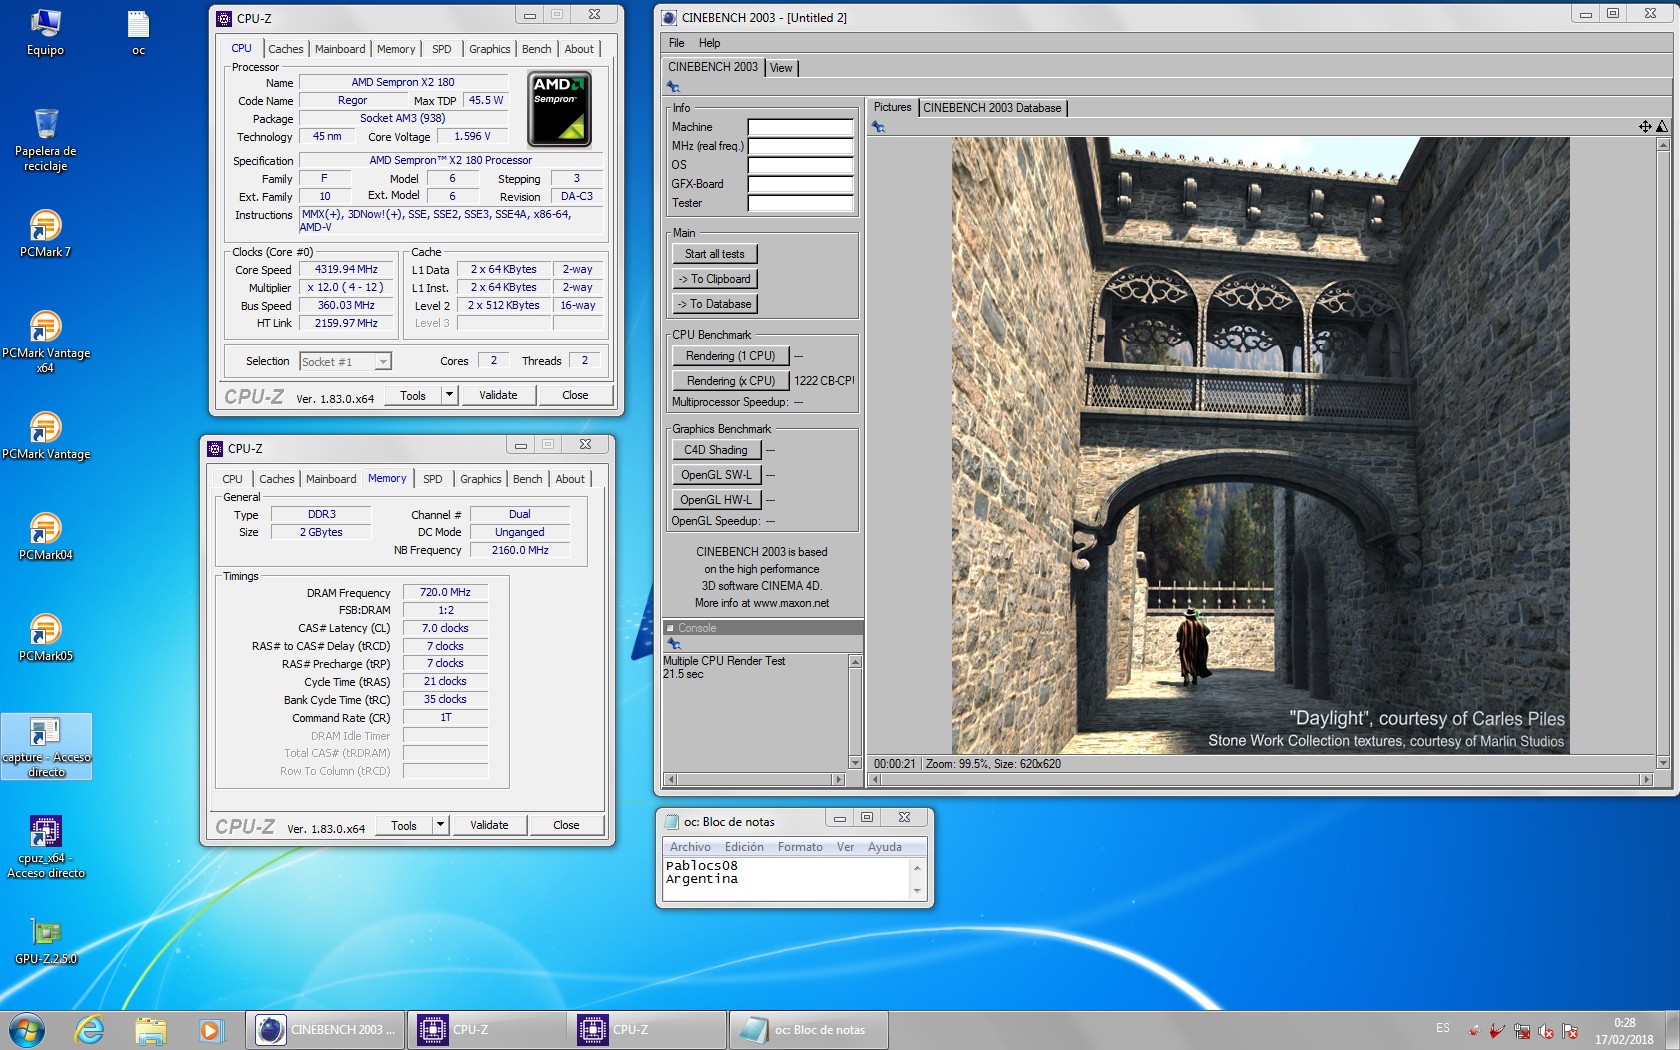Open Internet Explorer from taskbar
The height and width of the screenshot is (1050, 1680).
point(89,1029)
